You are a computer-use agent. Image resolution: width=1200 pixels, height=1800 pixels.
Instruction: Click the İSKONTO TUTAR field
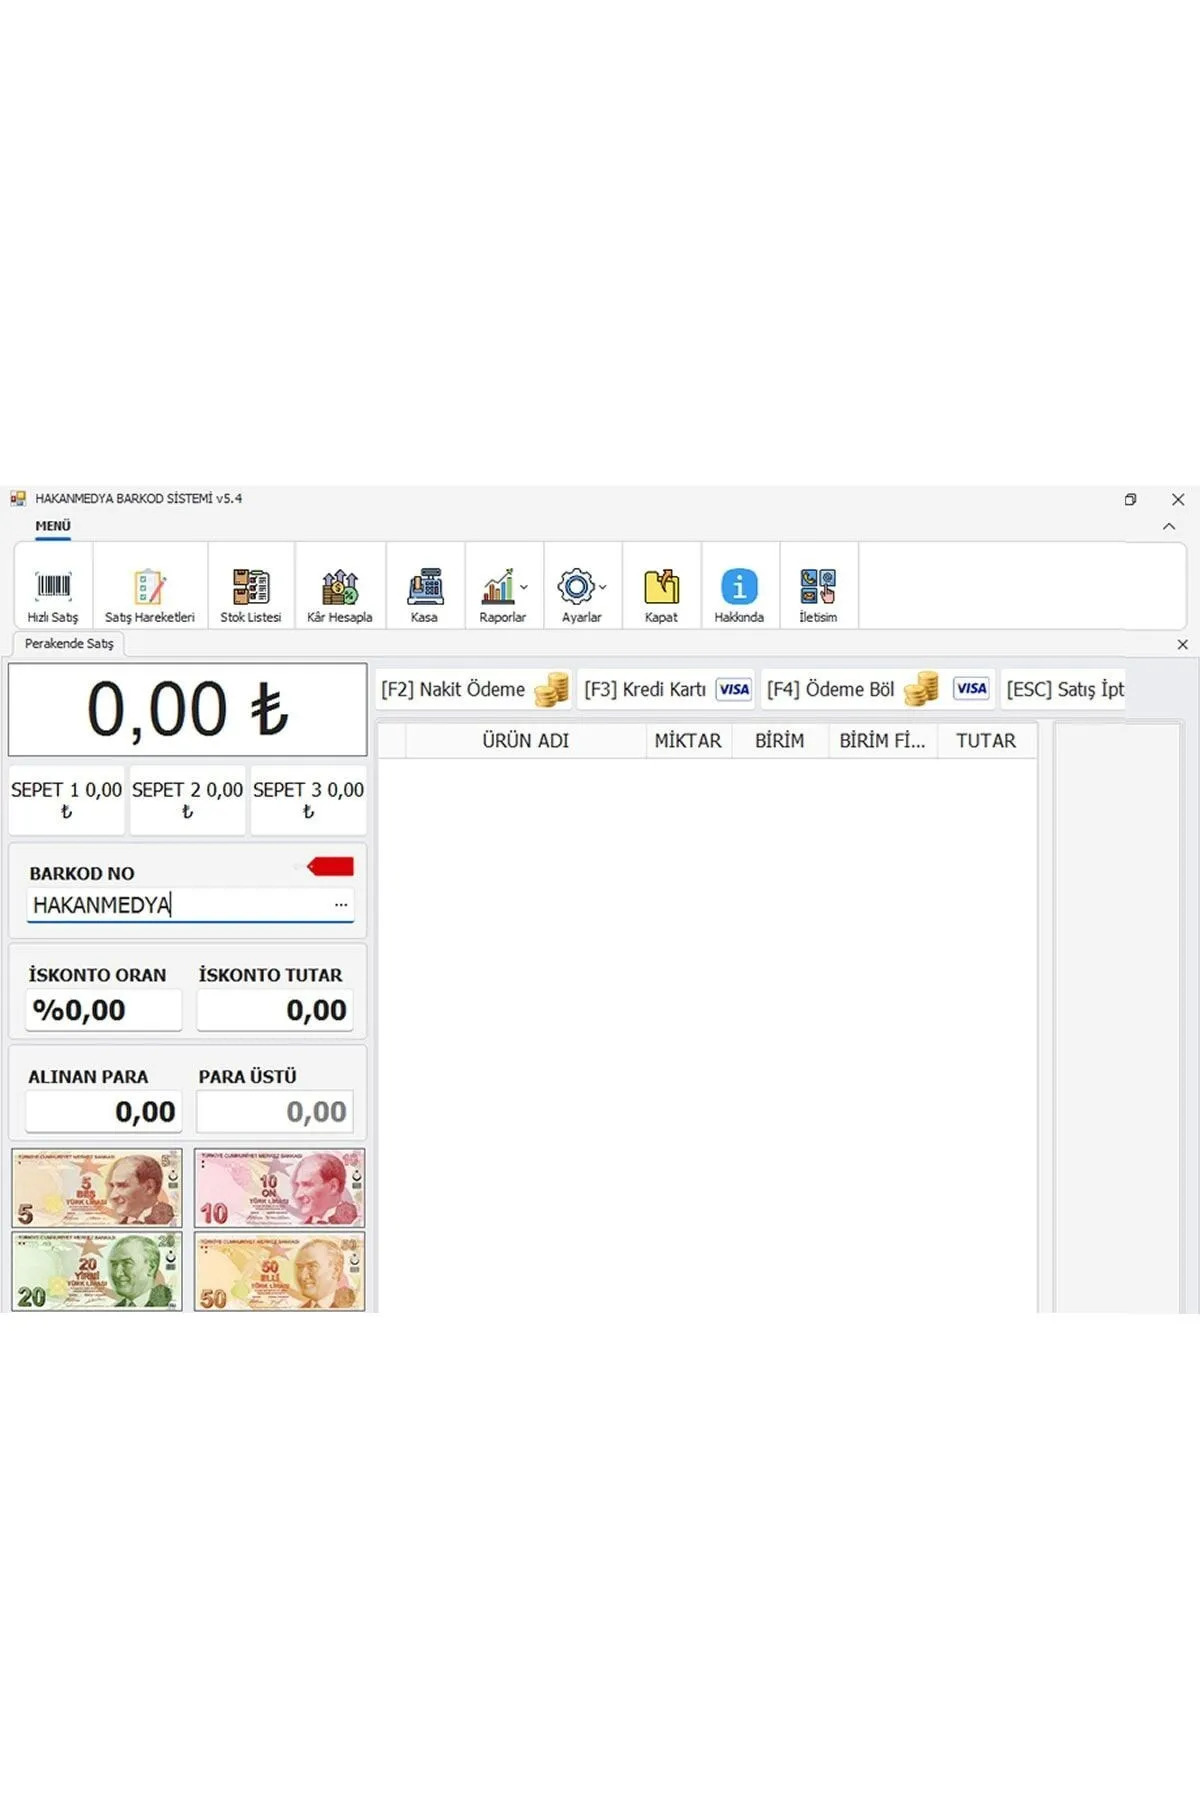[275, 1010]
